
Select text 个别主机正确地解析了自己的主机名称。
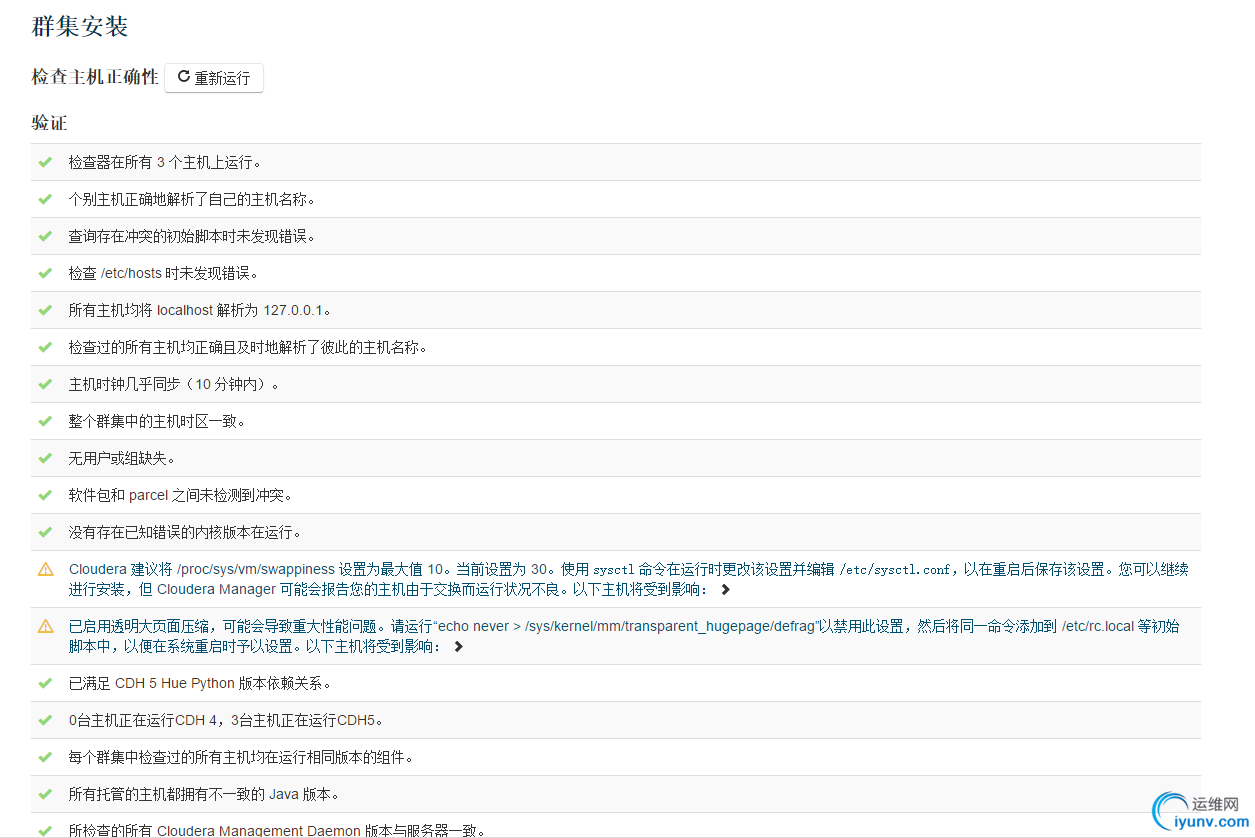(x=192, y=199)
